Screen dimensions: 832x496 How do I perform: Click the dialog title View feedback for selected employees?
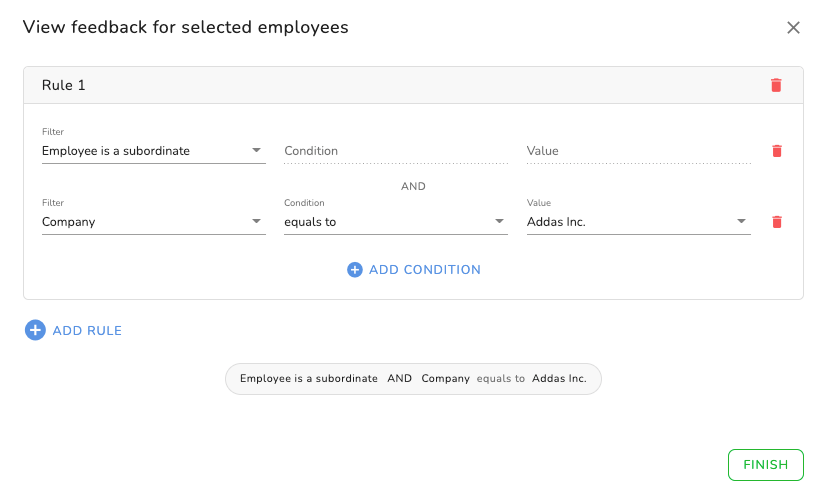186,28
